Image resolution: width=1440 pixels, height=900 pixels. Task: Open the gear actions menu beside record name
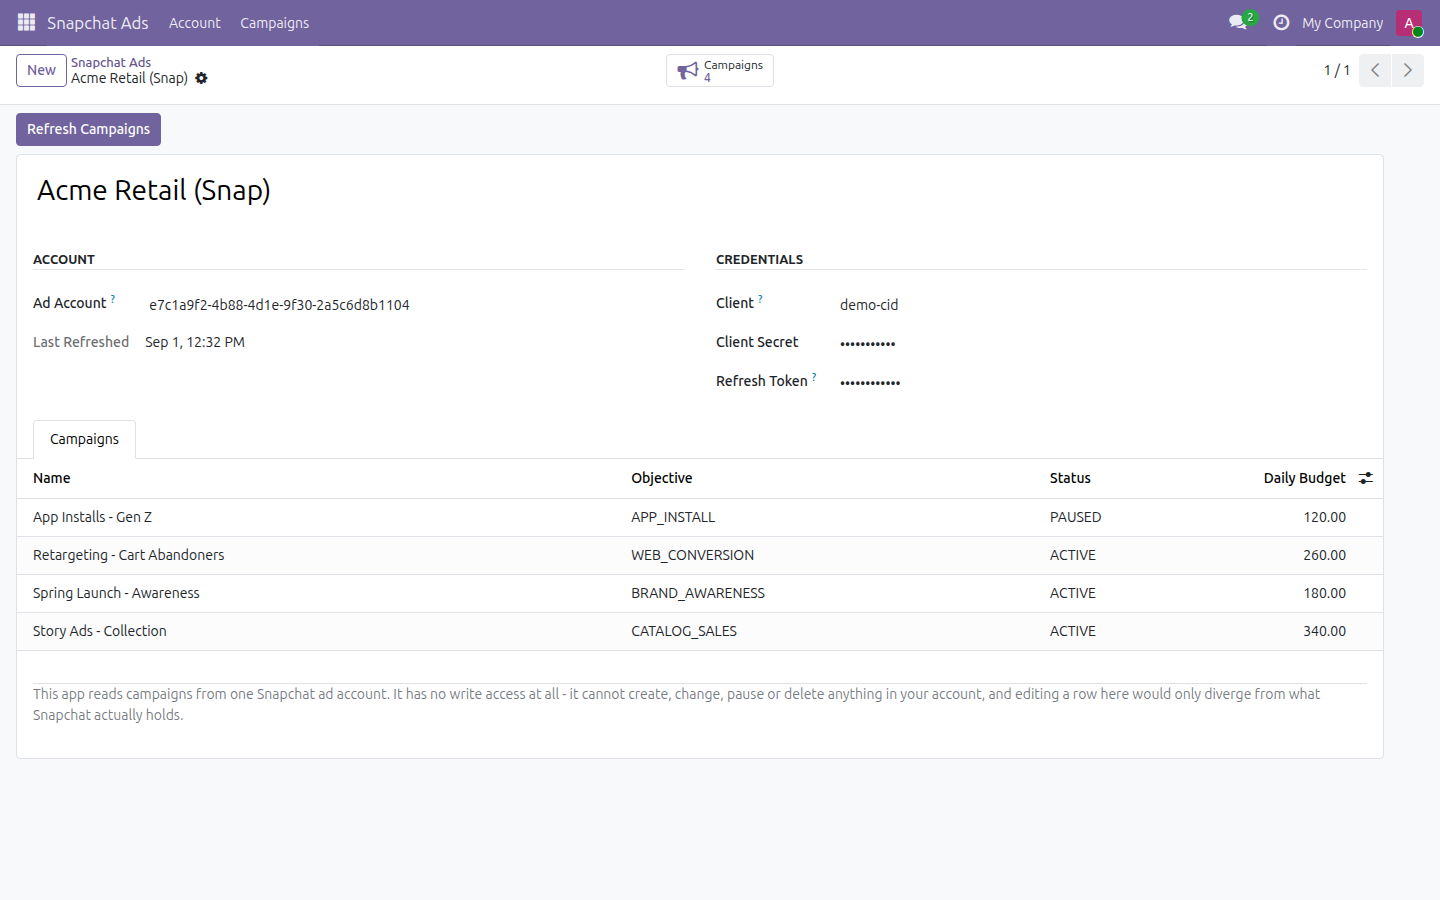(201, 78)
